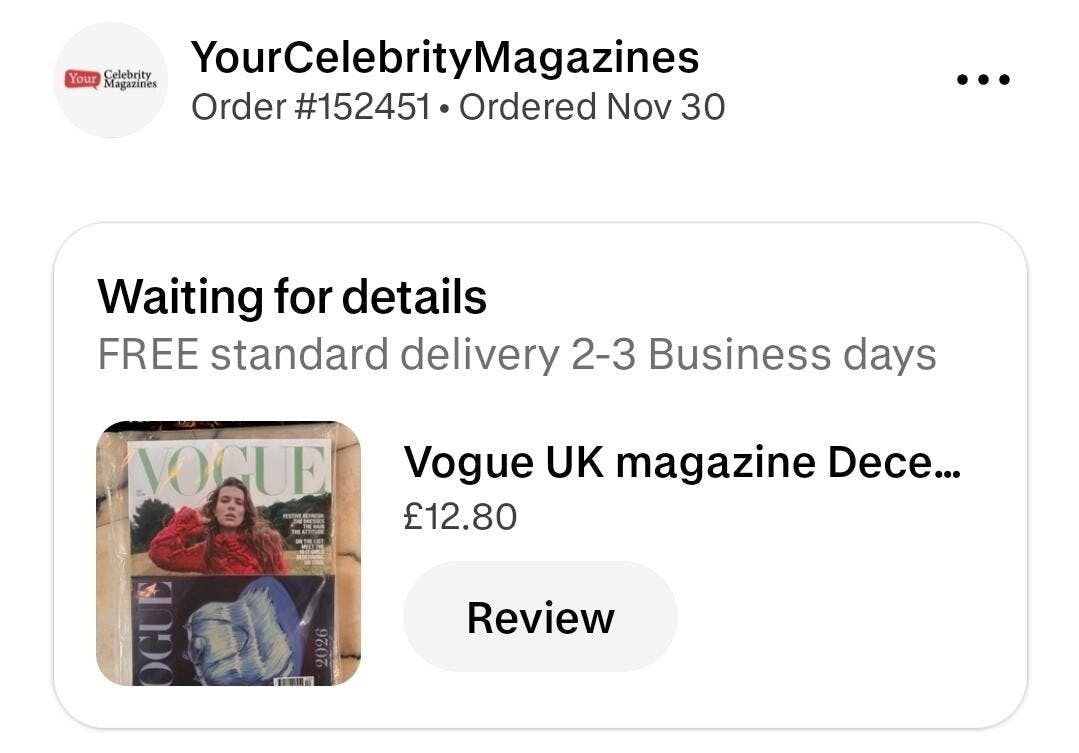Viewport: 1079px width, 753px height.
Task: Open the three-dot more options menu
Action: (x=983, y=79)
